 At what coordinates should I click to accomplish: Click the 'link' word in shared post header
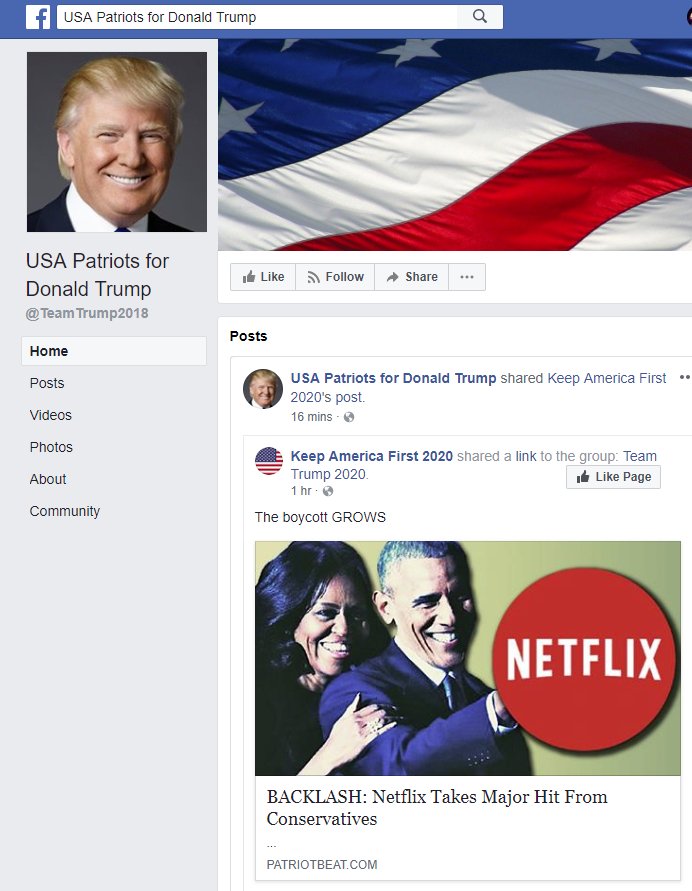(526, 456)
